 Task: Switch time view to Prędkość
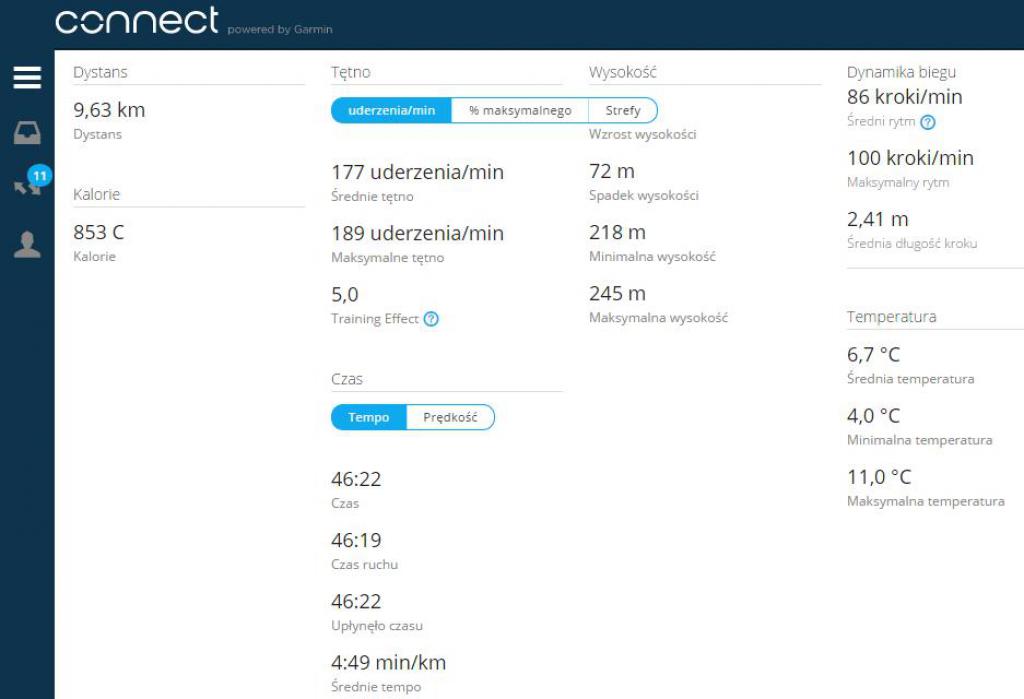[x=450, y=417]
